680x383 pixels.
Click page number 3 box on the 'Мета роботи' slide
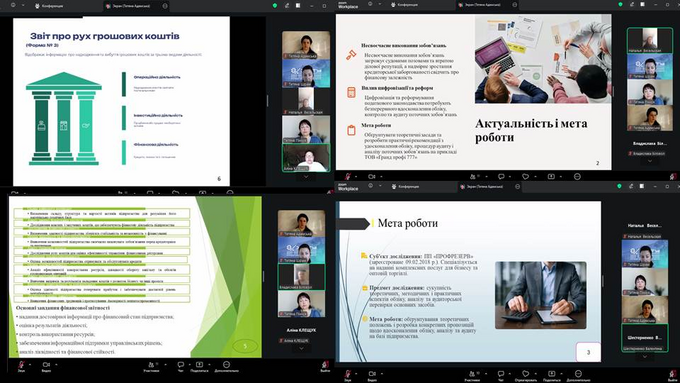point(588,352)
